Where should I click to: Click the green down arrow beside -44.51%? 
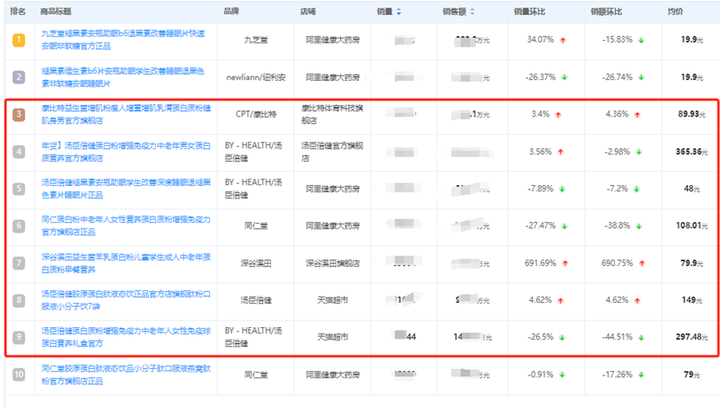pos(641,338)
